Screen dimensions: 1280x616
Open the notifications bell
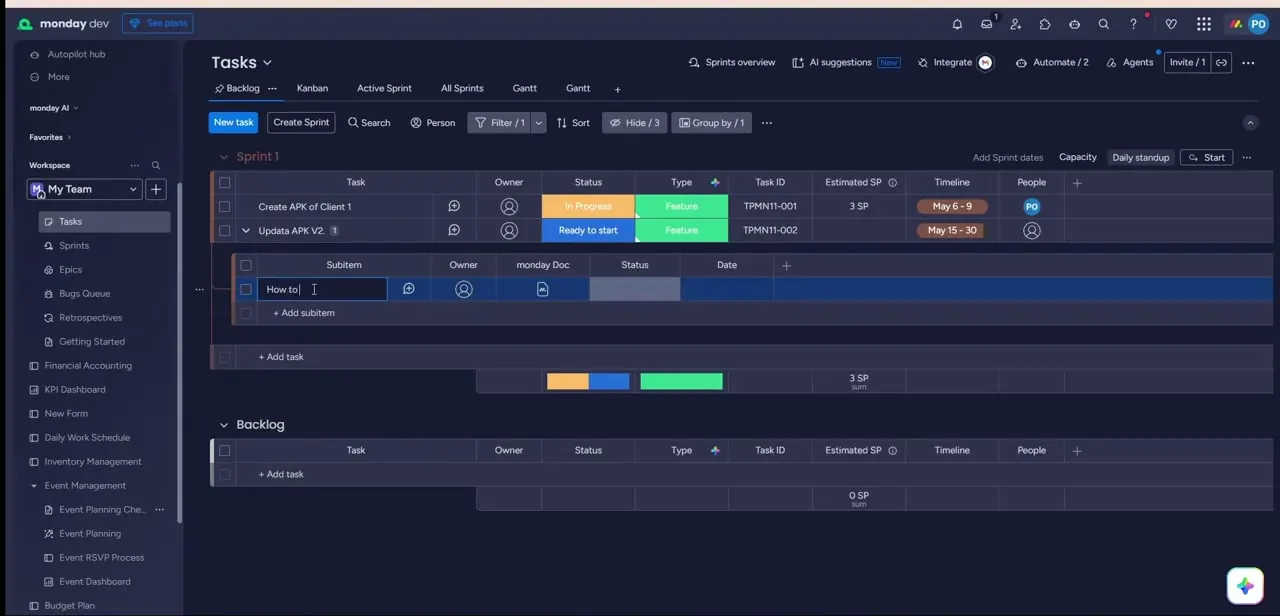pos(957,24)
